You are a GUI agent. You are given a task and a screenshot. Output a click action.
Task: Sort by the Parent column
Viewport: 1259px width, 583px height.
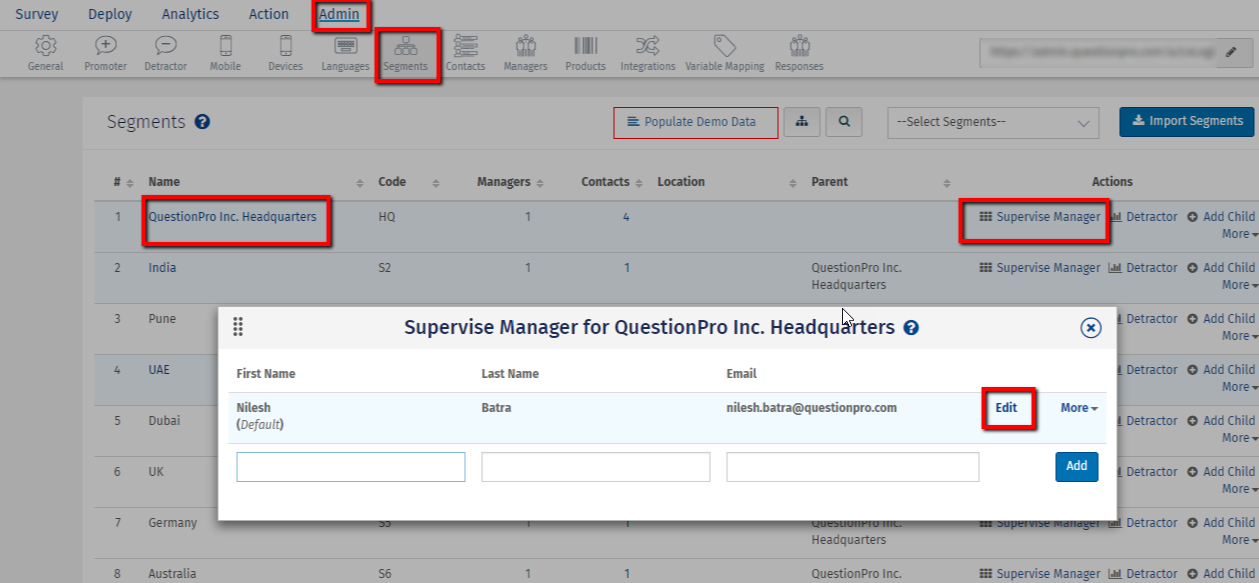(947, 183)
